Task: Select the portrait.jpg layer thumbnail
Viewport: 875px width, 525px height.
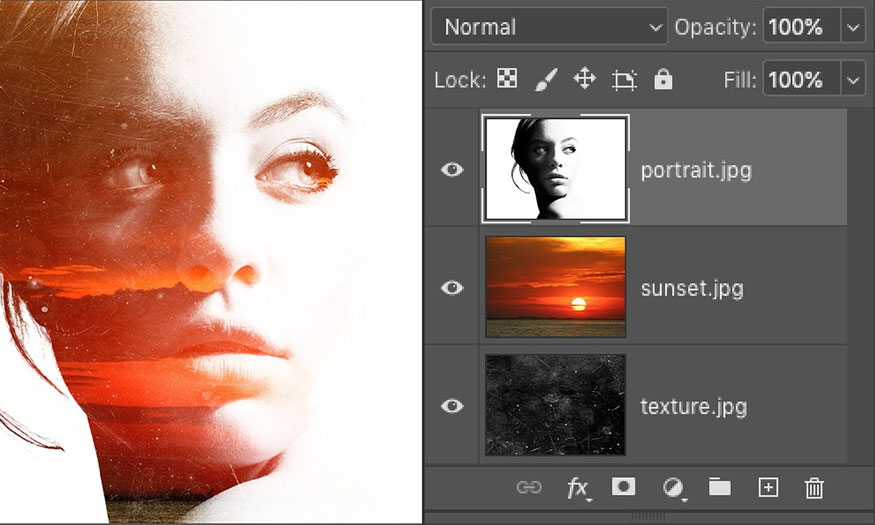Action: pos(555,168)
